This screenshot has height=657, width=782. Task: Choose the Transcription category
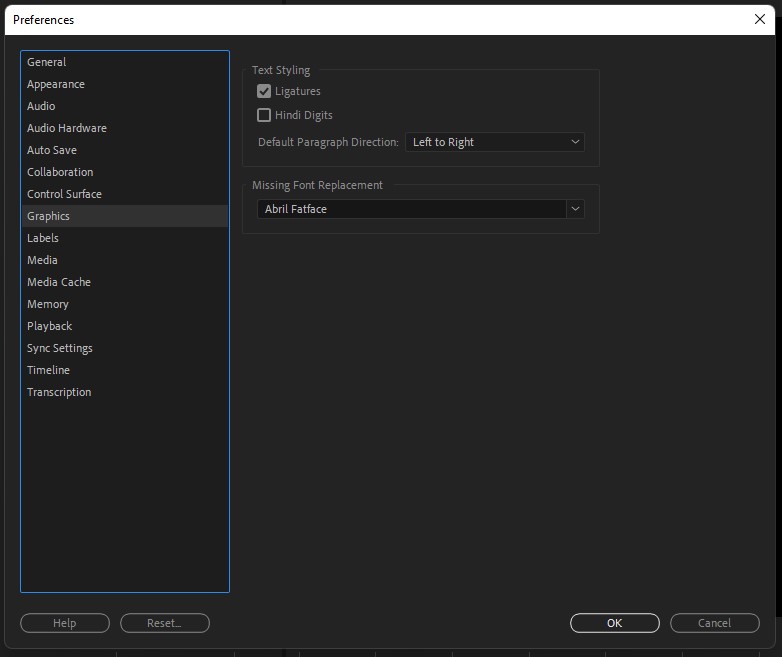124,392
